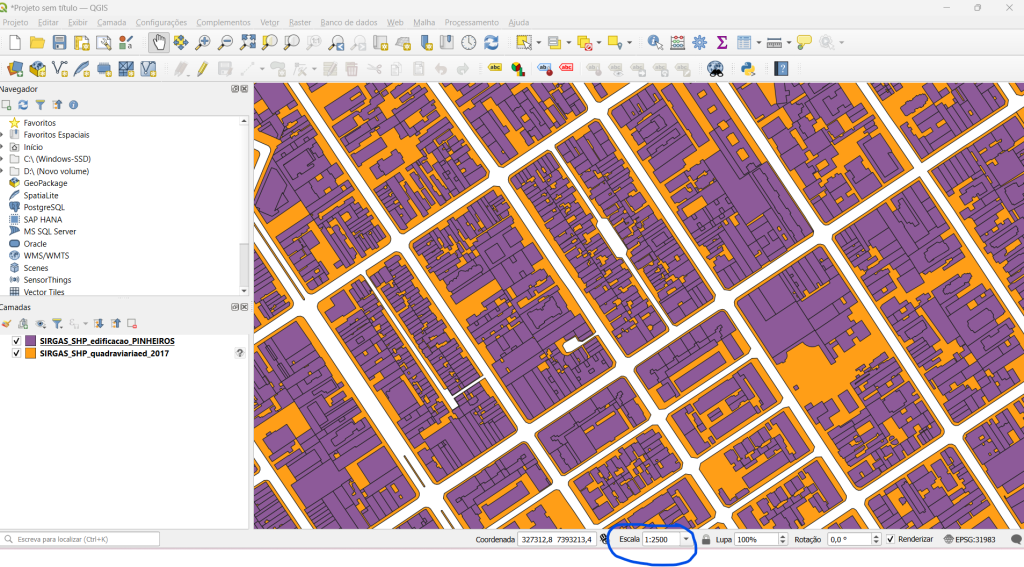Save project with the floppy disk icon

coord(59,43)
